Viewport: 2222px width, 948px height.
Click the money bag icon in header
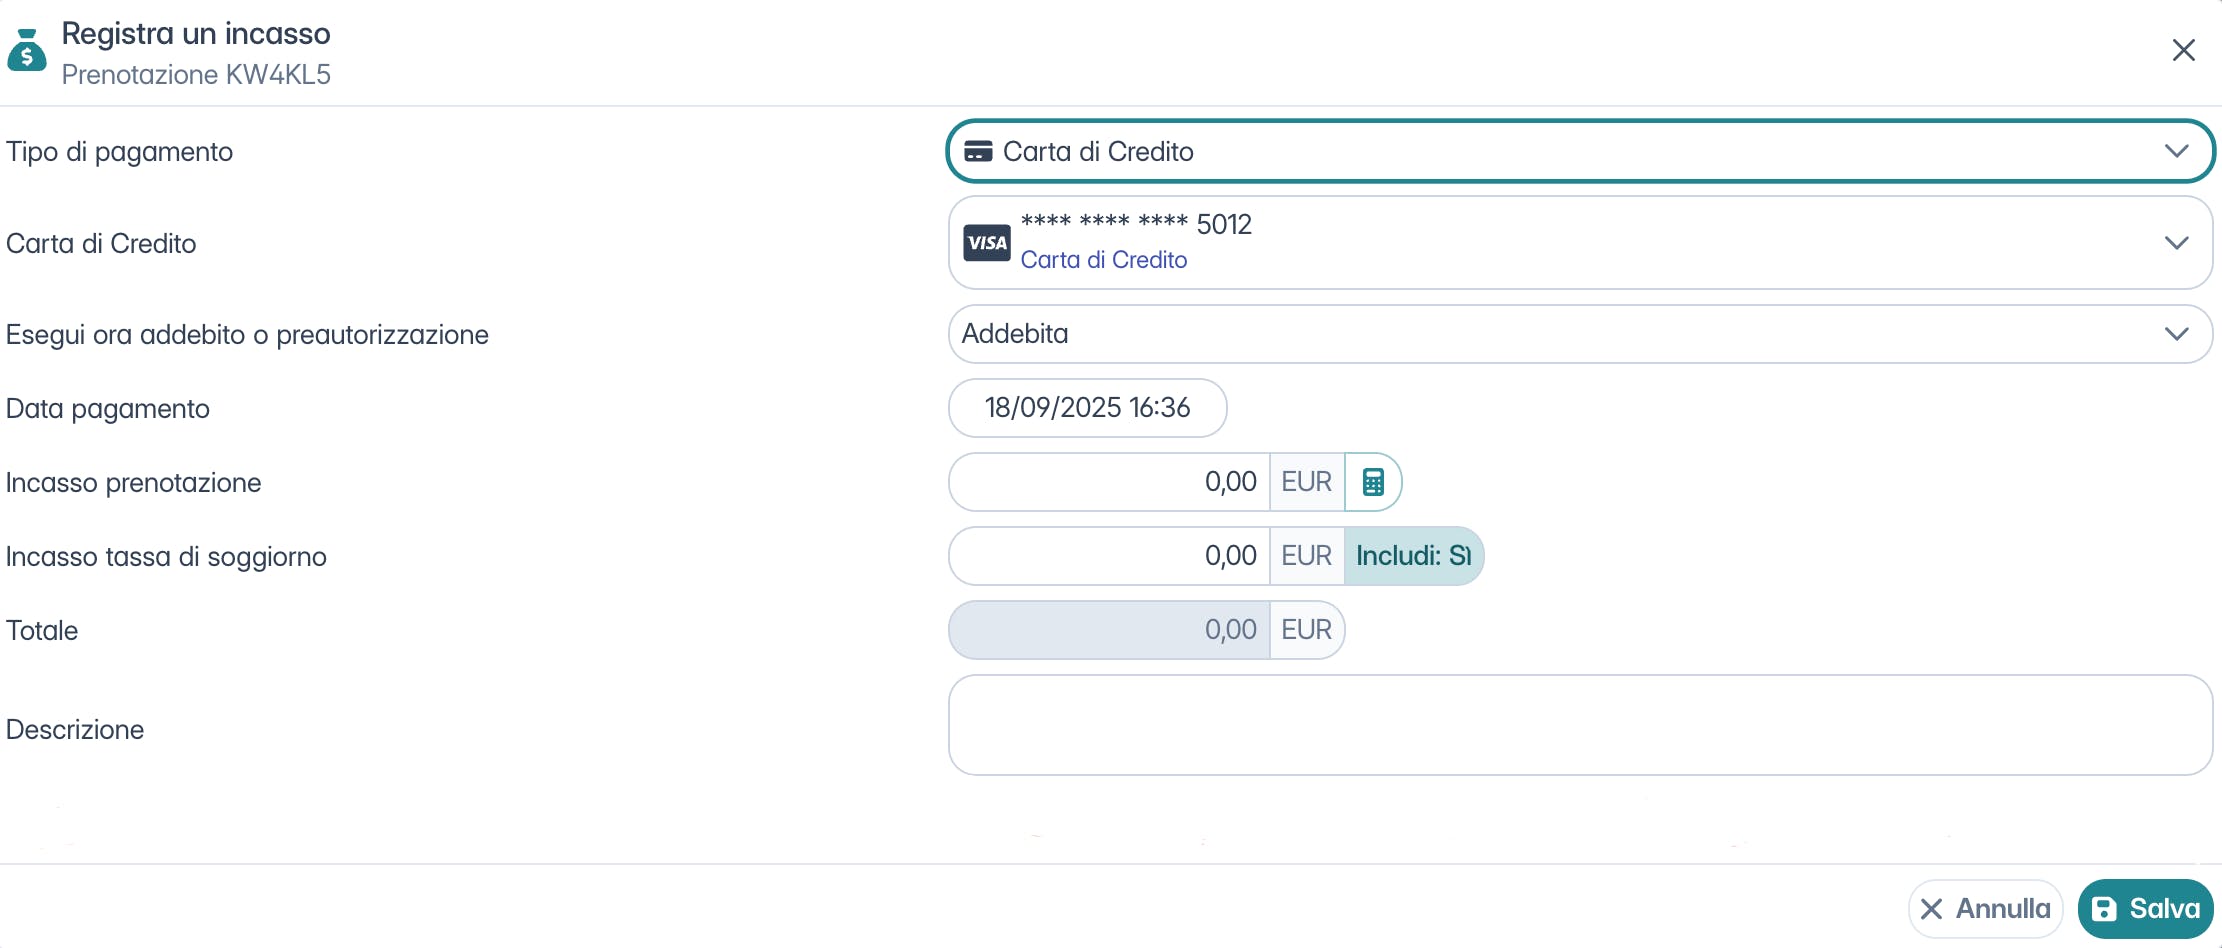pos(27,50)
